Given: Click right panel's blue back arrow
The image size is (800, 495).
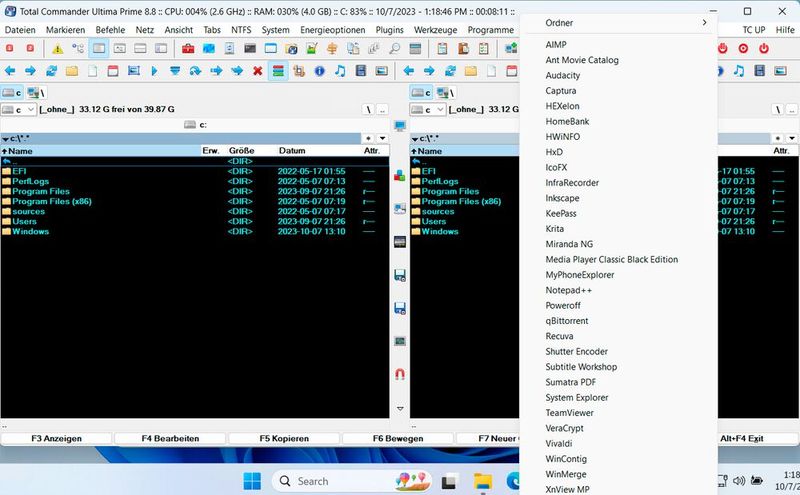Looking at the screenshot, I should (x=409, y=70).
